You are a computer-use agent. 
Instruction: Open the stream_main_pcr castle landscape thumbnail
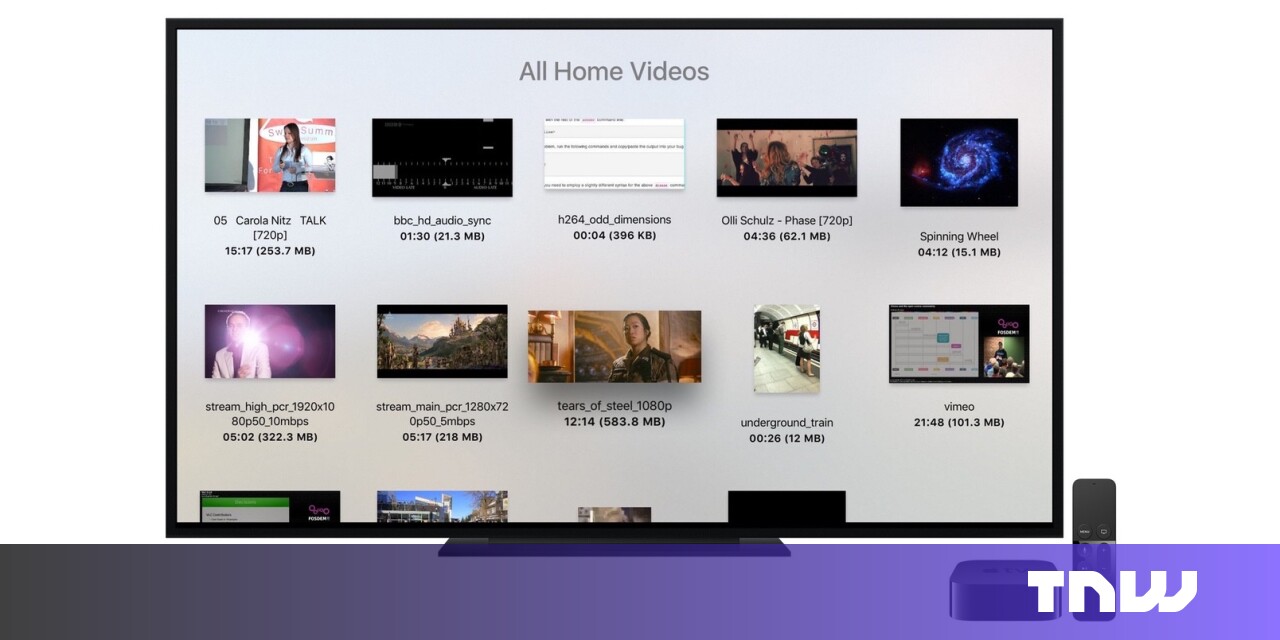click(442, 341)
